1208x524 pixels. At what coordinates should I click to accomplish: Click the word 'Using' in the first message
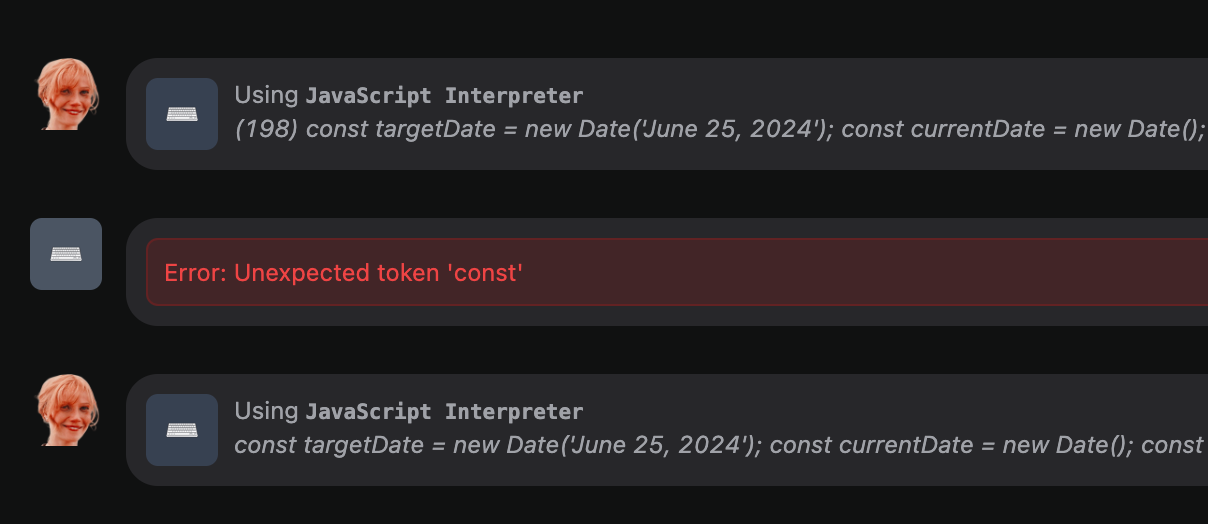(266, 96)
